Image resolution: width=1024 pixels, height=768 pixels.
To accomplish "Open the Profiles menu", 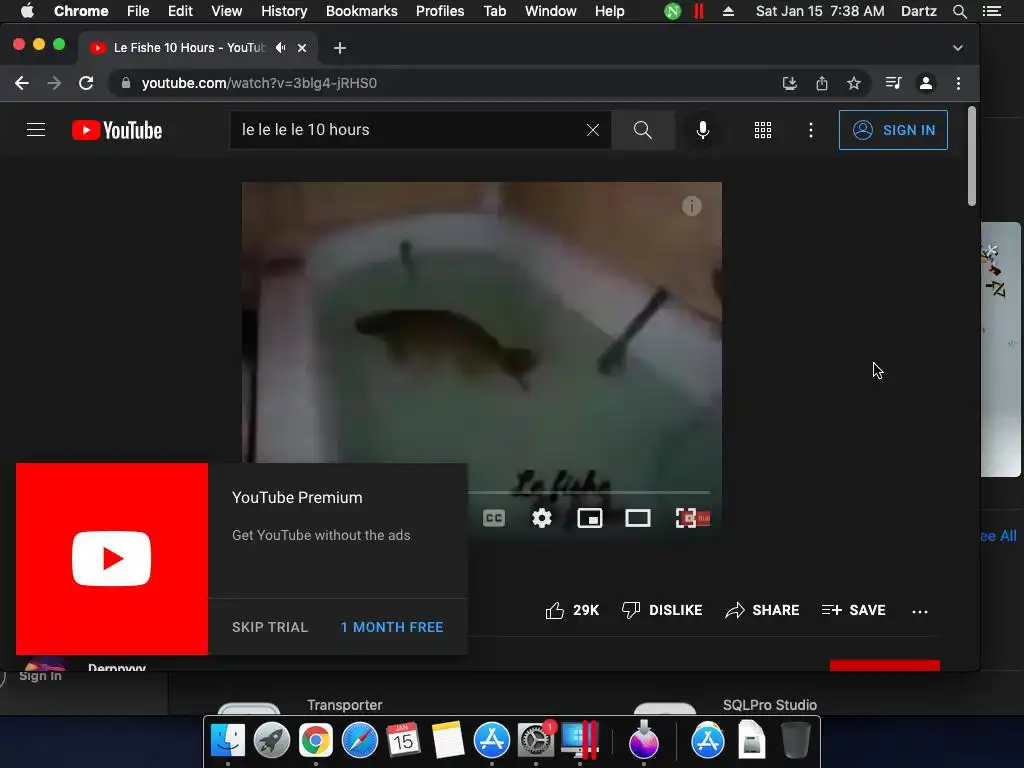I will tap(440, 11).
